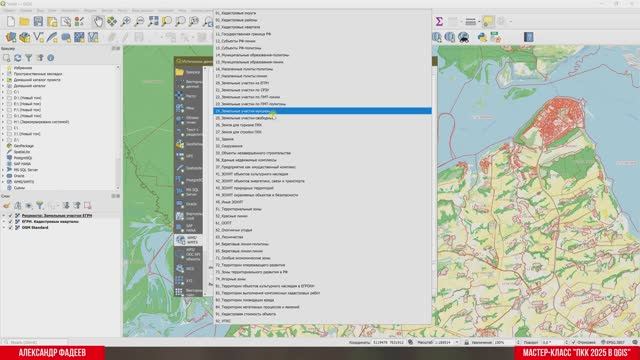Open Layer Styling brush in Layers panel
640x360 pixels.
tap(7, 205)
